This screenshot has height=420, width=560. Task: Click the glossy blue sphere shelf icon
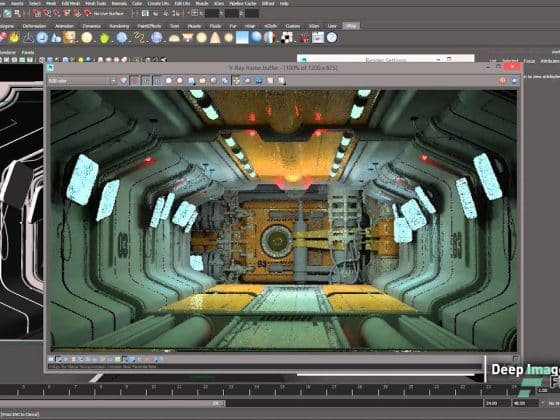point(256,38)
